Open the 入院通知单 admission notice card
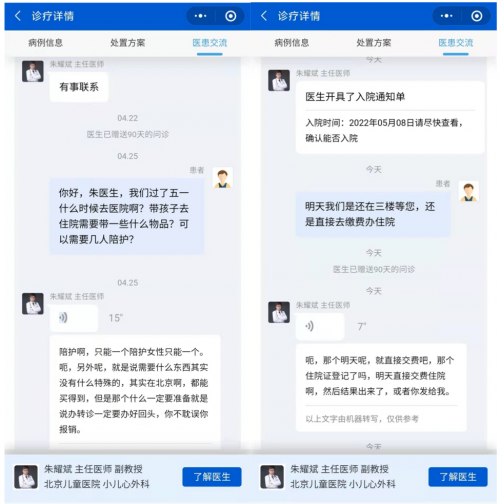This screenshot has width=500, height=504. 390,117
